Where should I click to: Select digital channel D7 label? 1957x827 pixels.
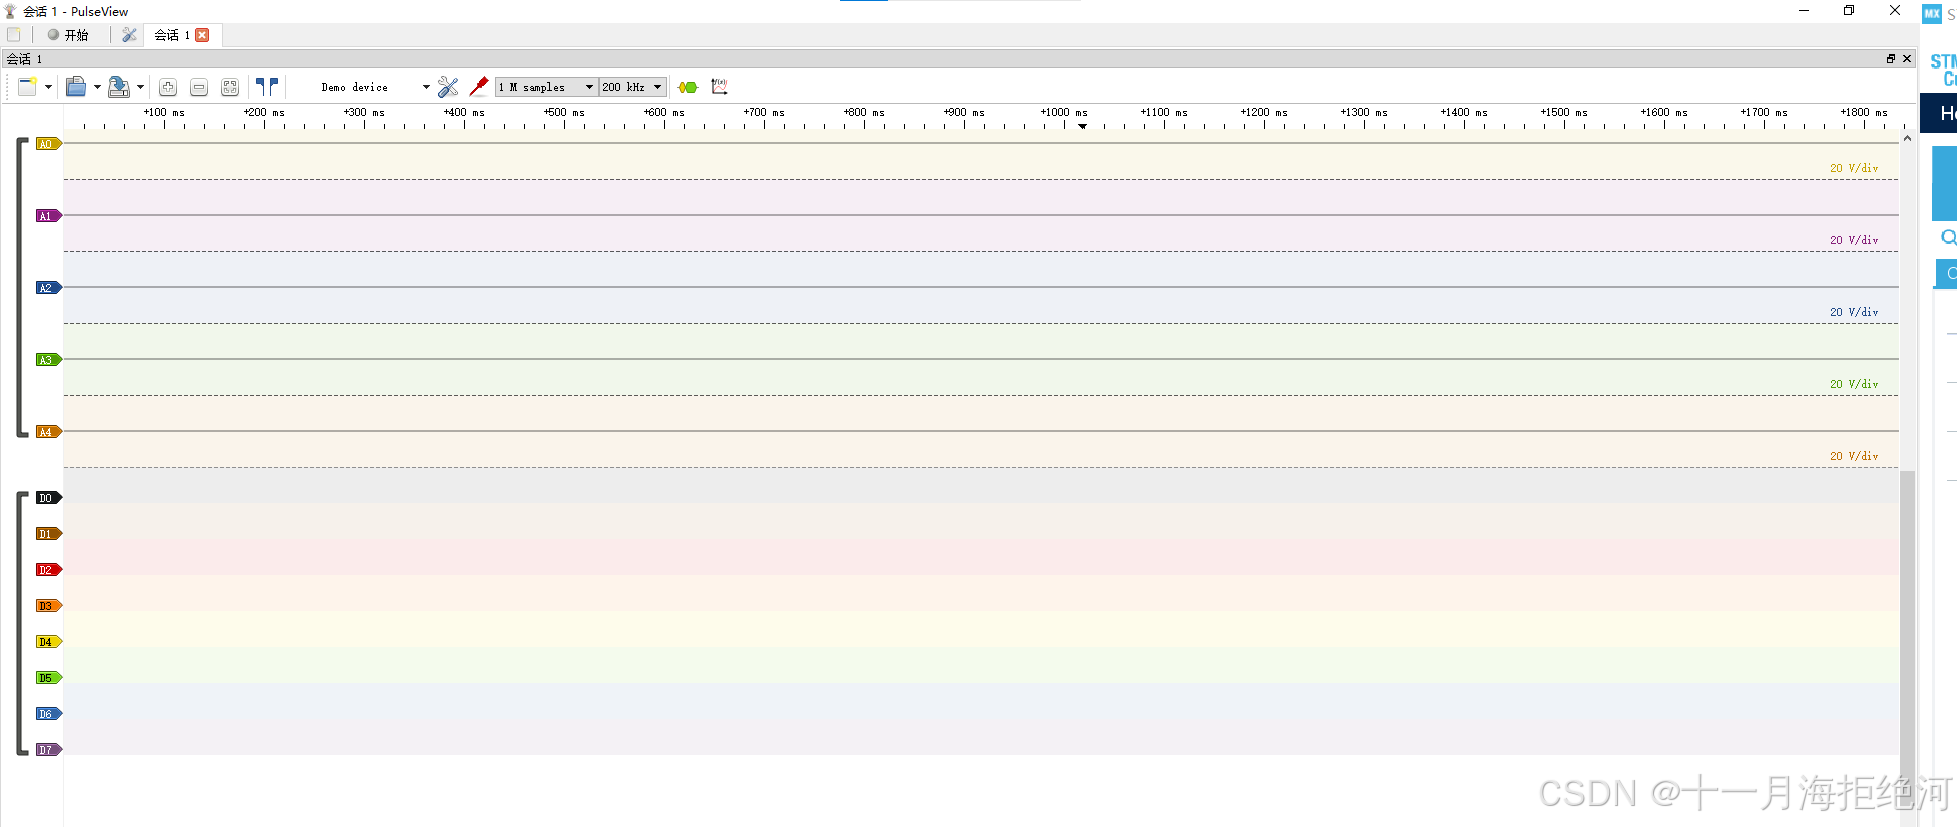point(49,750)
